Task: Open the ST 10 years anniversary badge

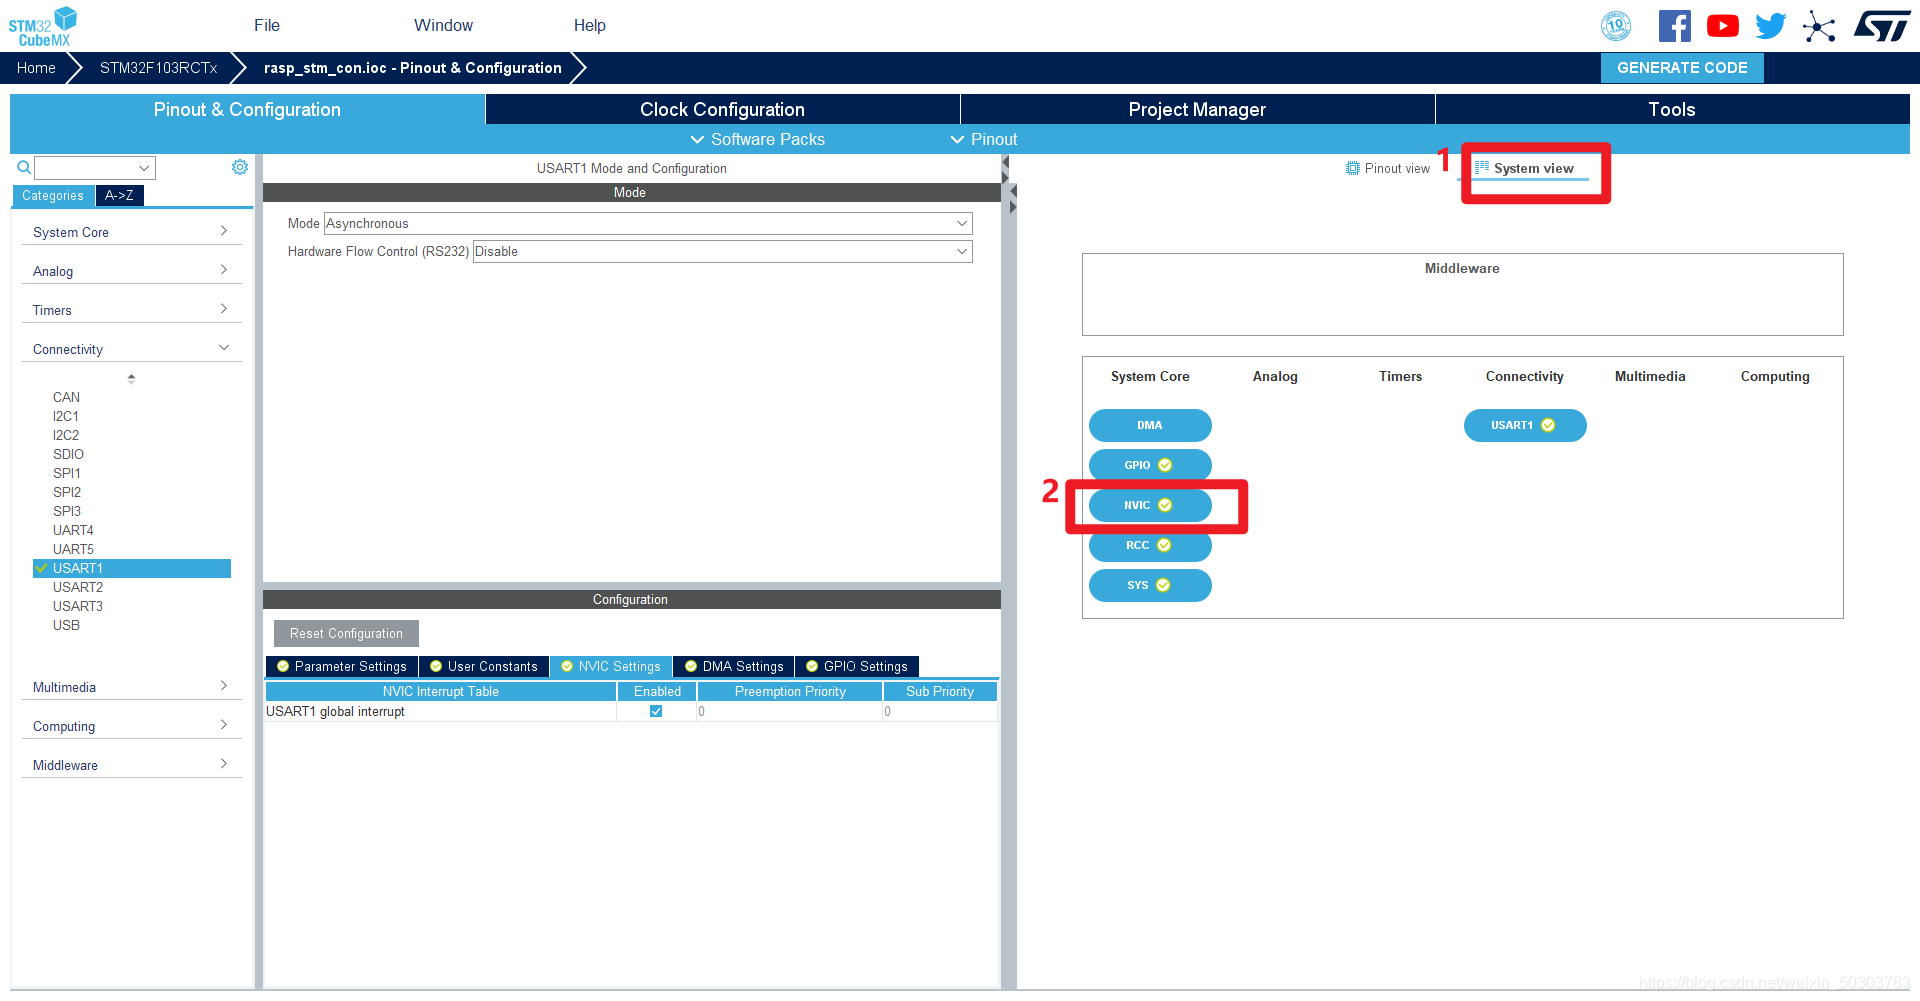Action: click(x=1616, y=26)
